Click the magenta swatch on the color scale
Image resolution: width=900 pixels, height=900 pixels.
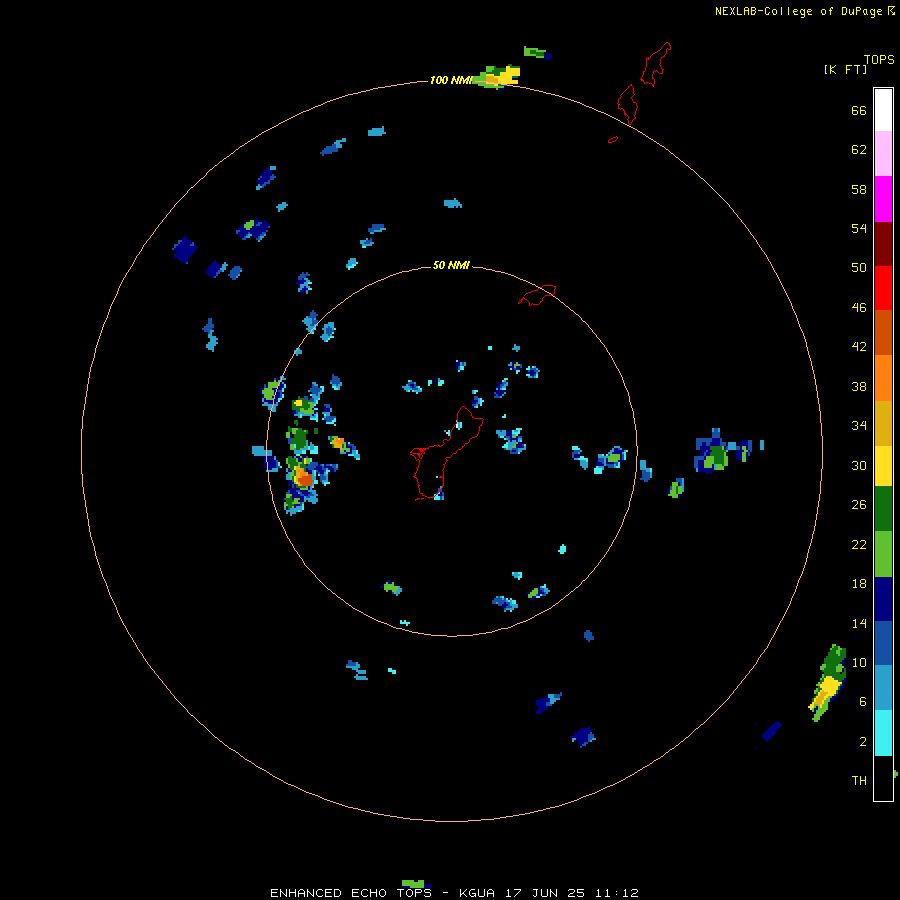coord(883,199)
